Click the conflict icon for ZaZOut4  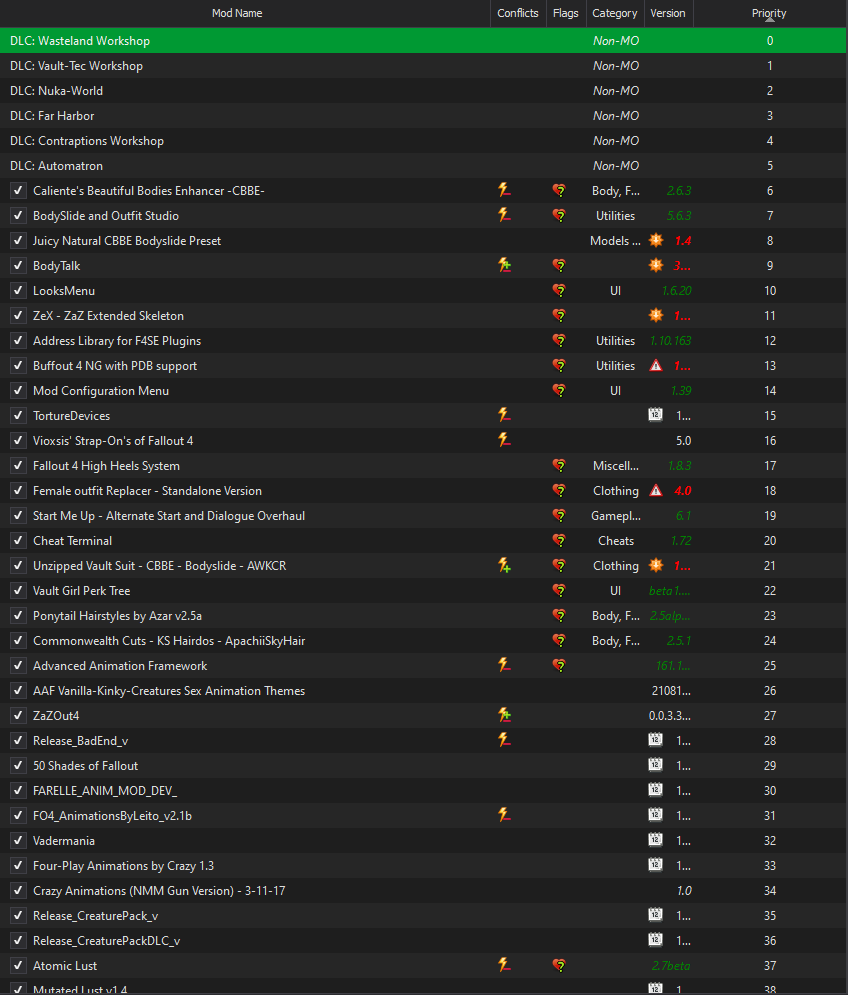tap(504, 715)
